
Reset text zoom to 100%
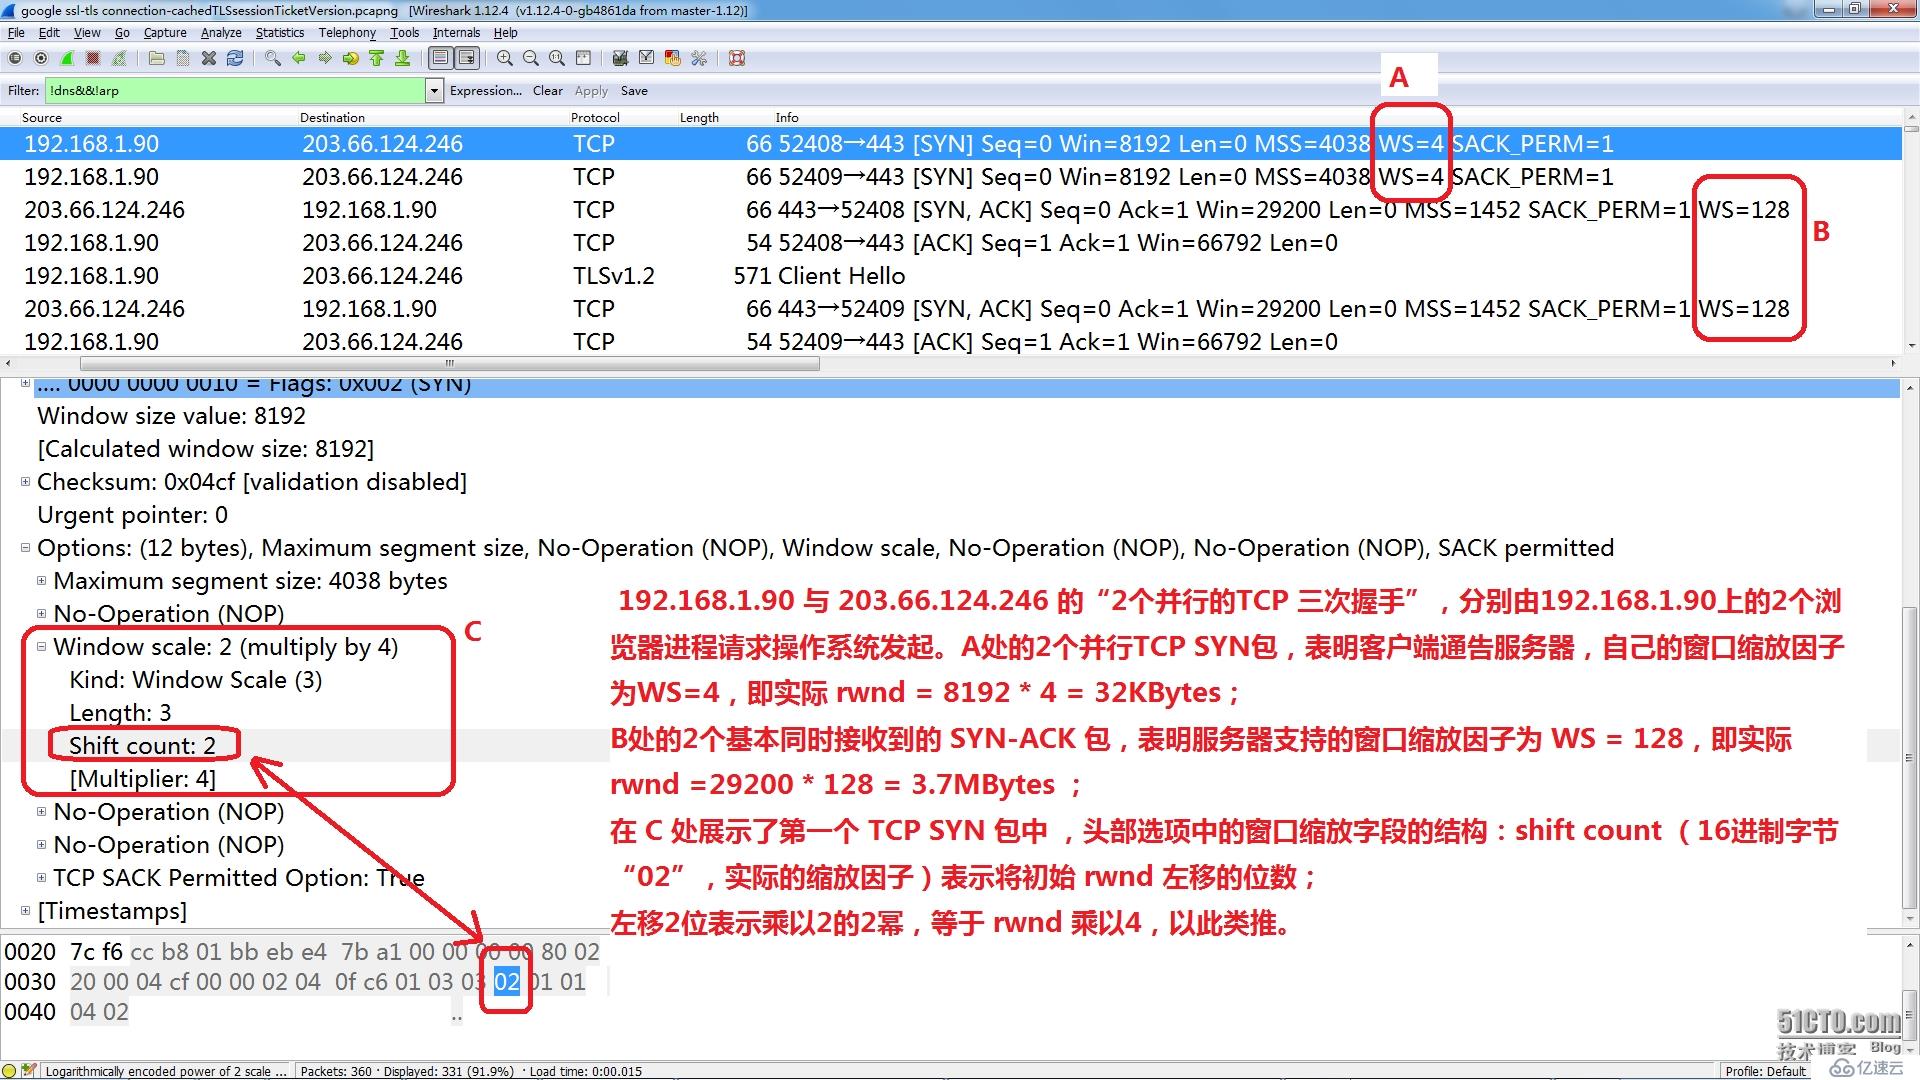tap(557, 58)
